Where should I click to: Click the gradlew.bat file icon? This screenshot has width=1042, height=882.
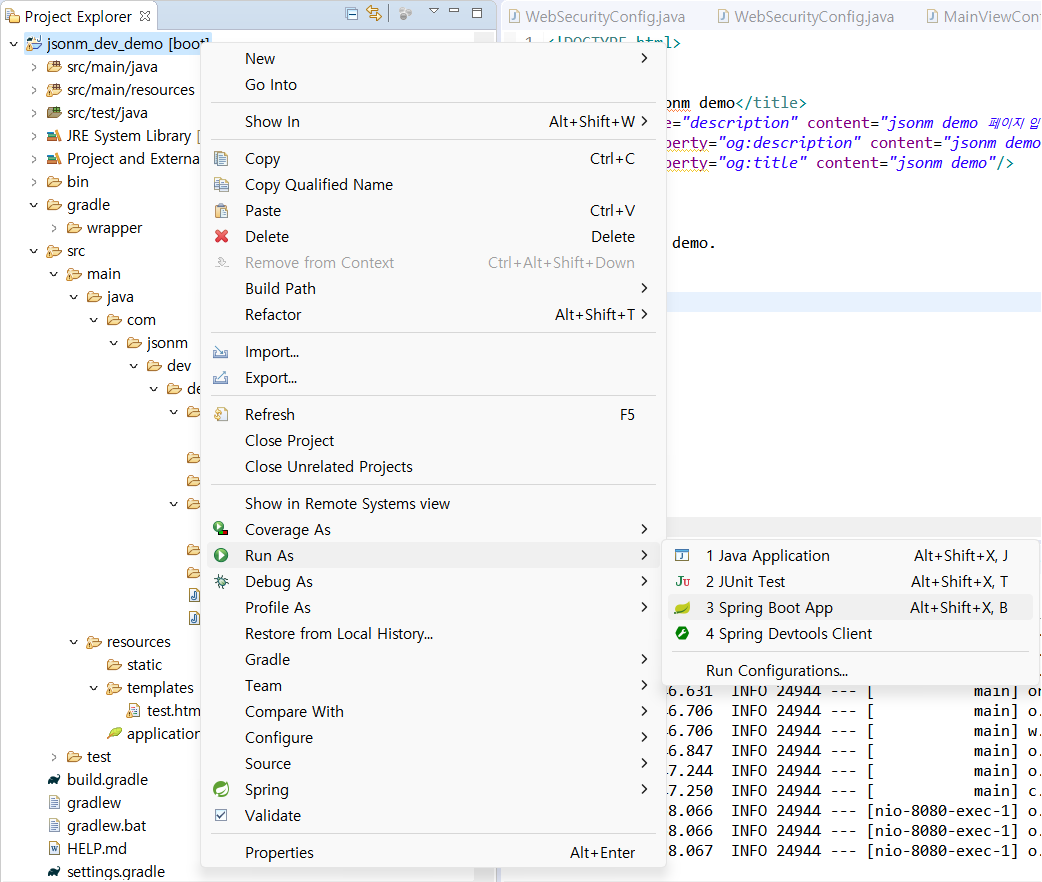(54, 826)
